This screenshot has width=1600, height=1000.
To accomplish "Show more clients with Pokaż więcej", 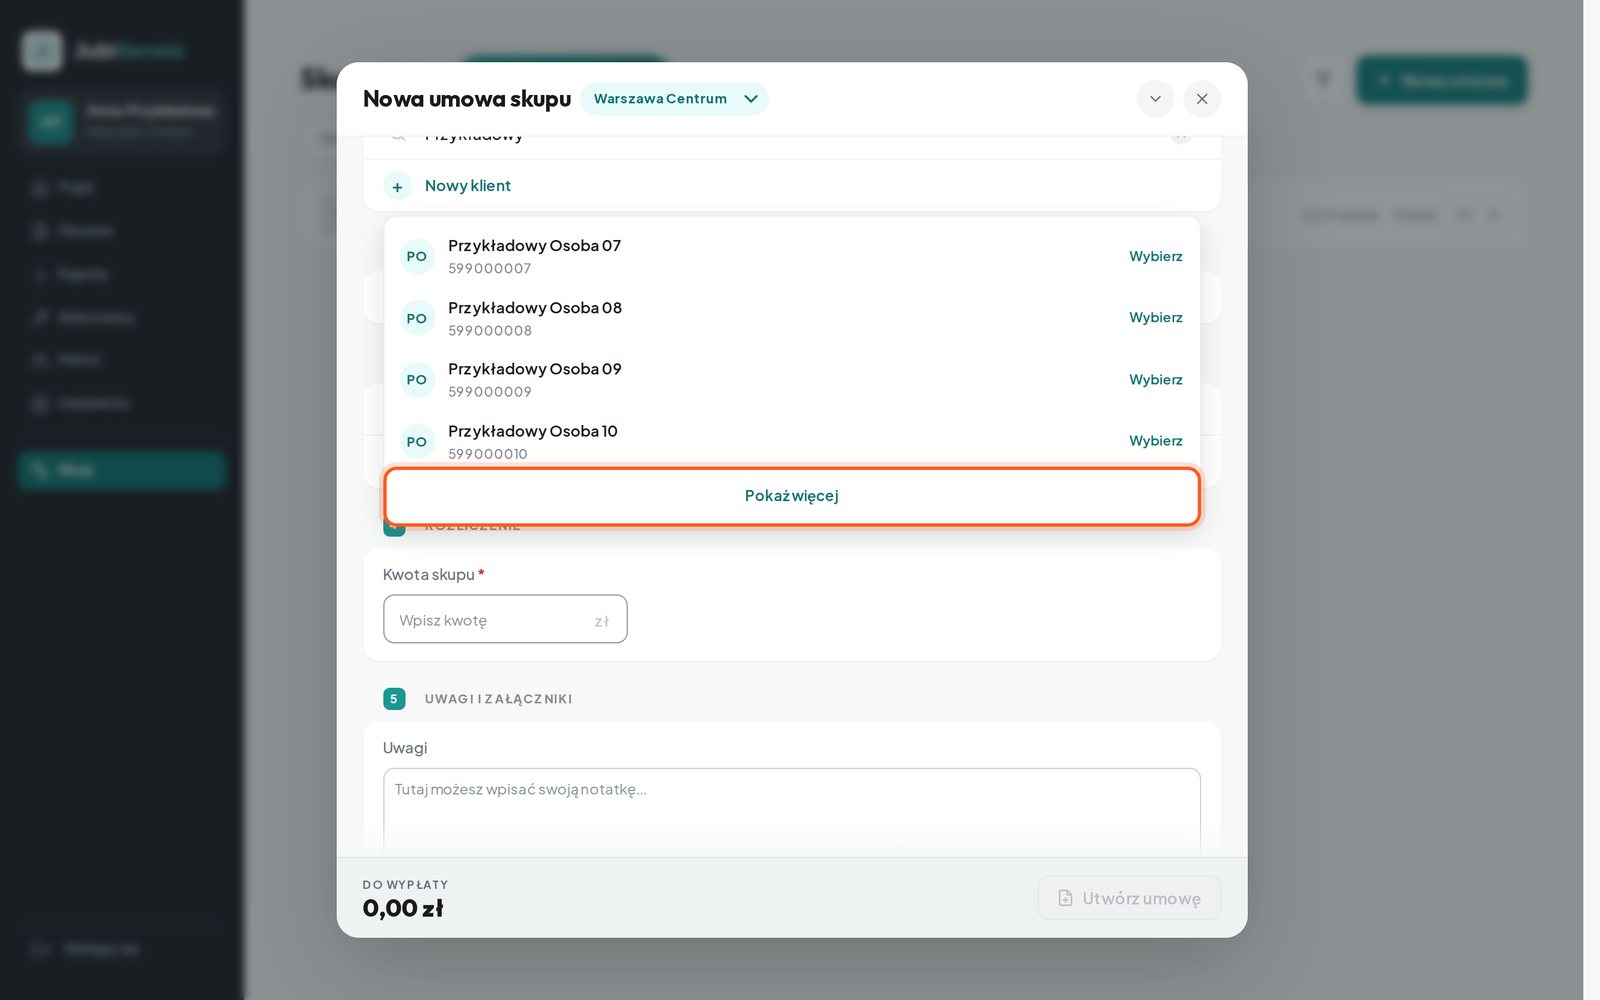I will (792, 496).
